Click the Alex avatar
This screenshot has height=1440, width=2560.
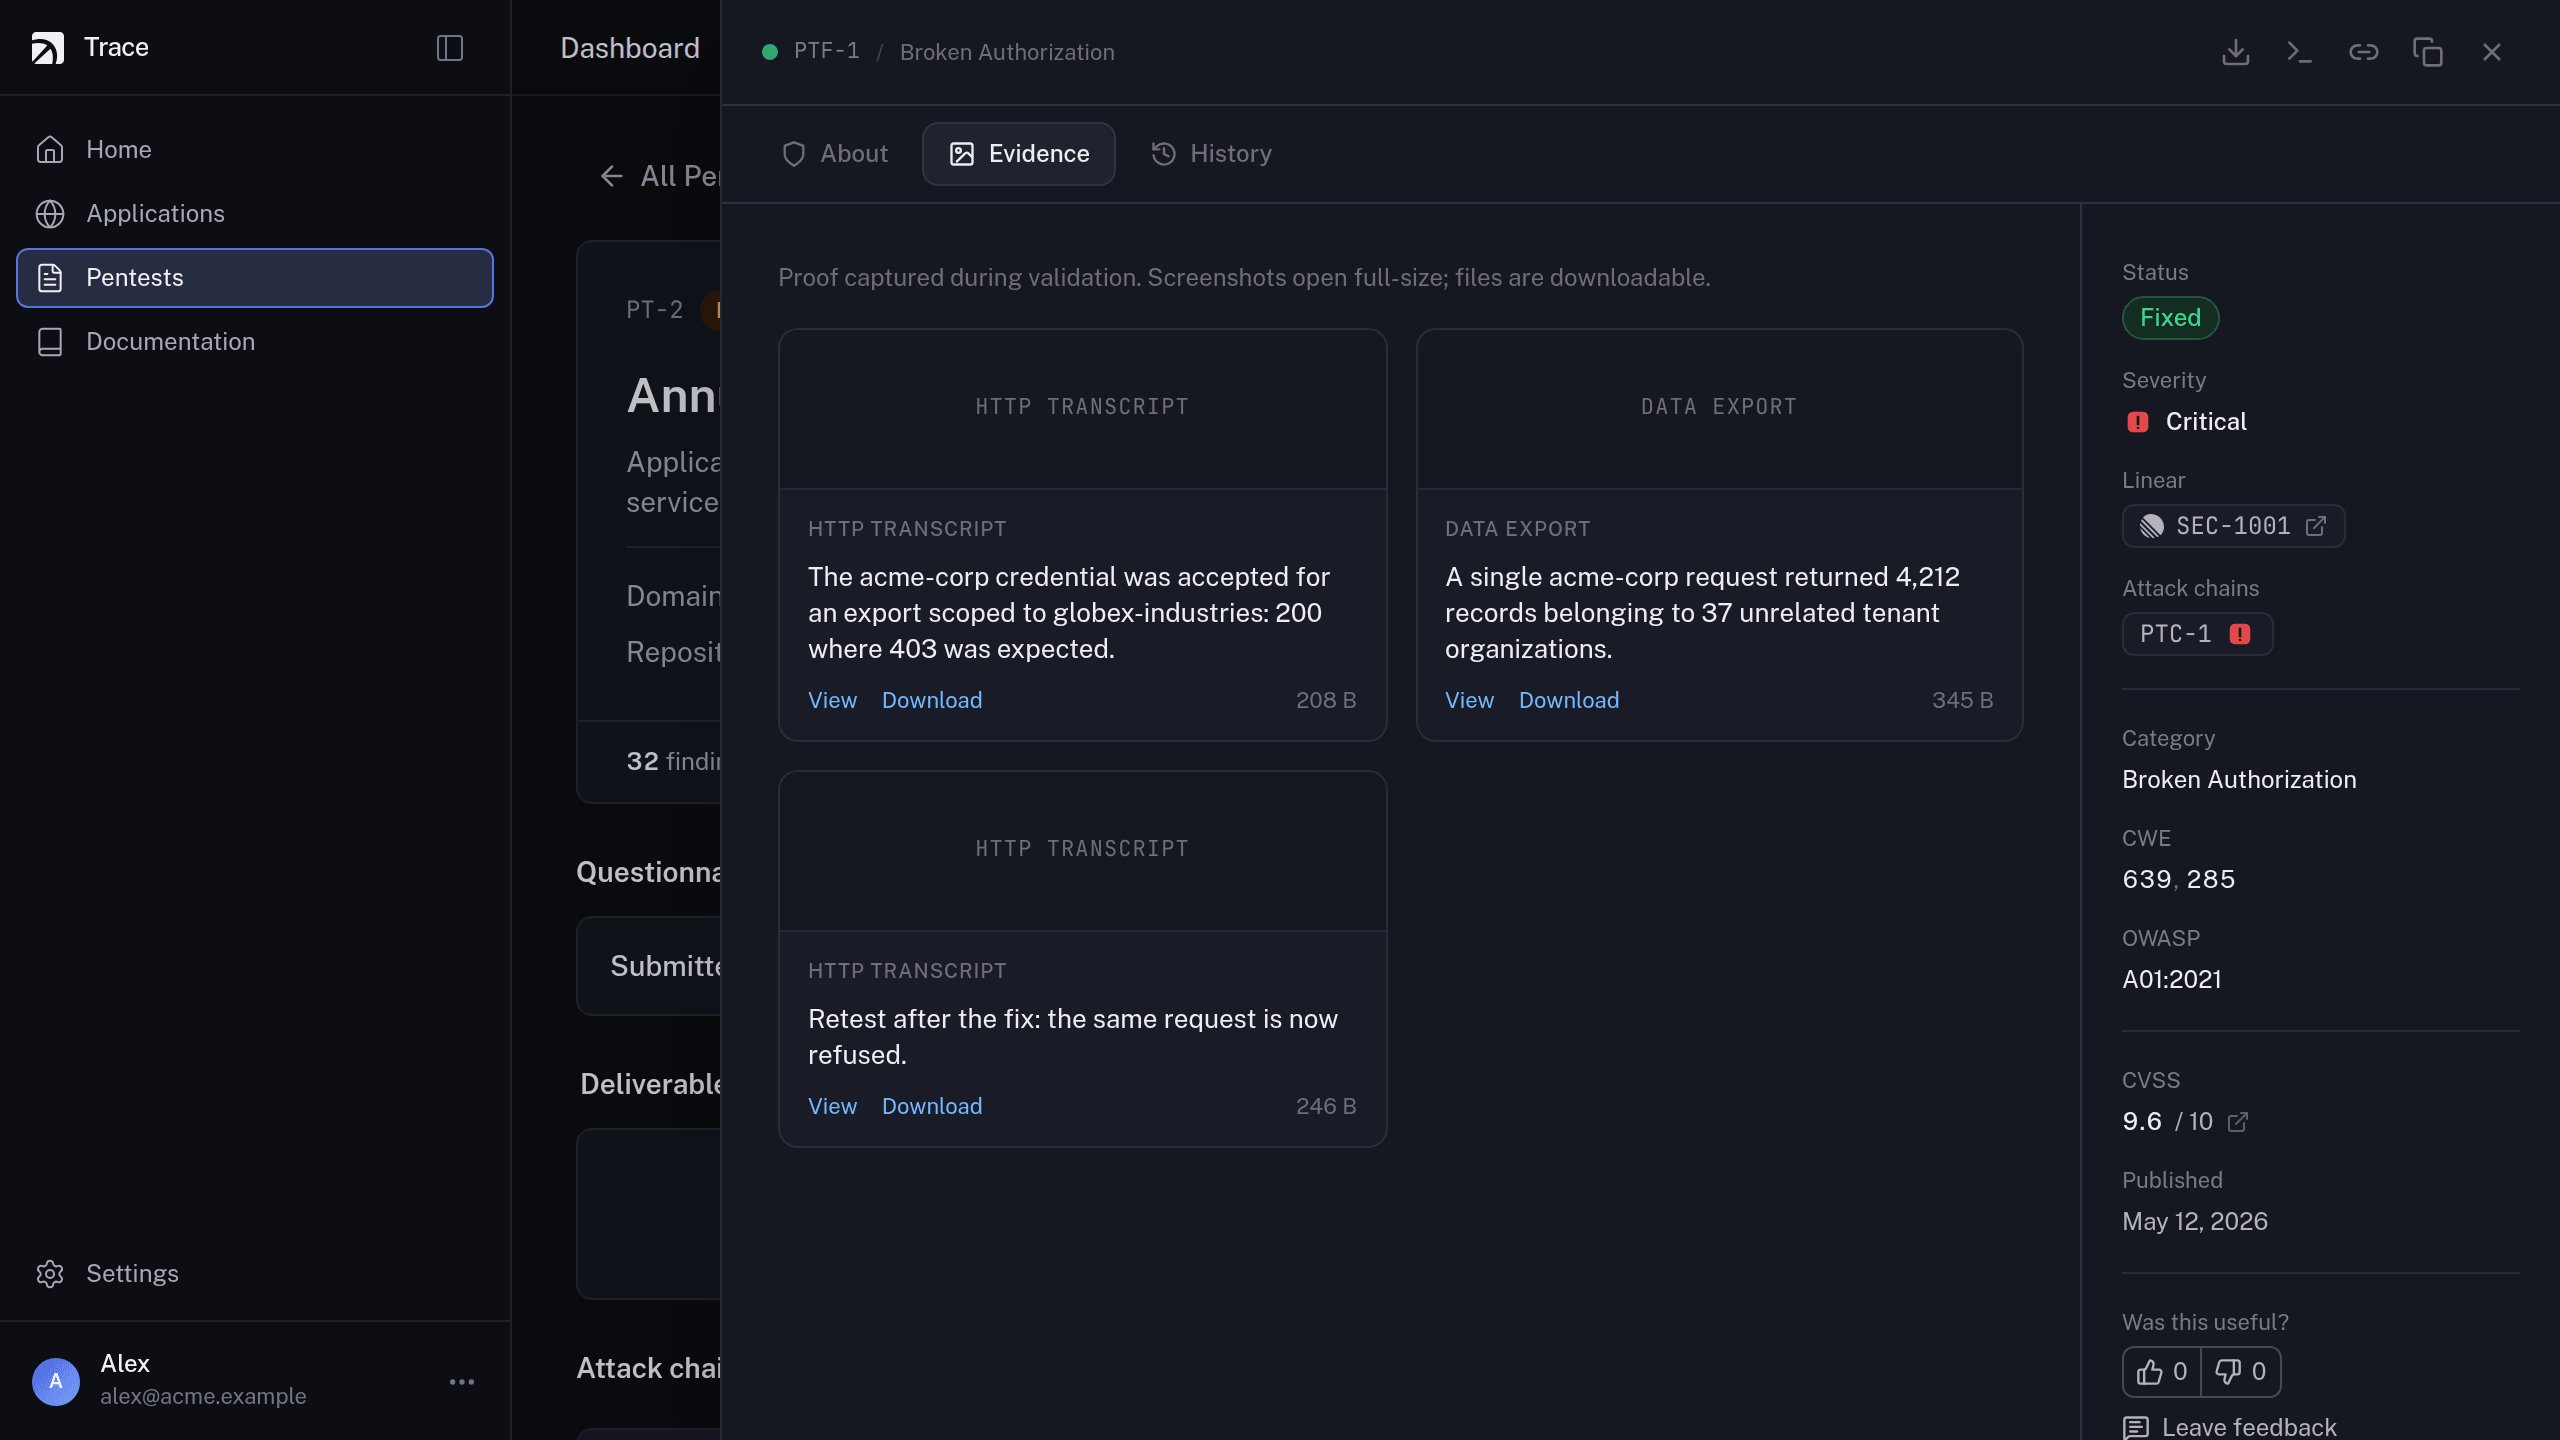point(56,1381)
